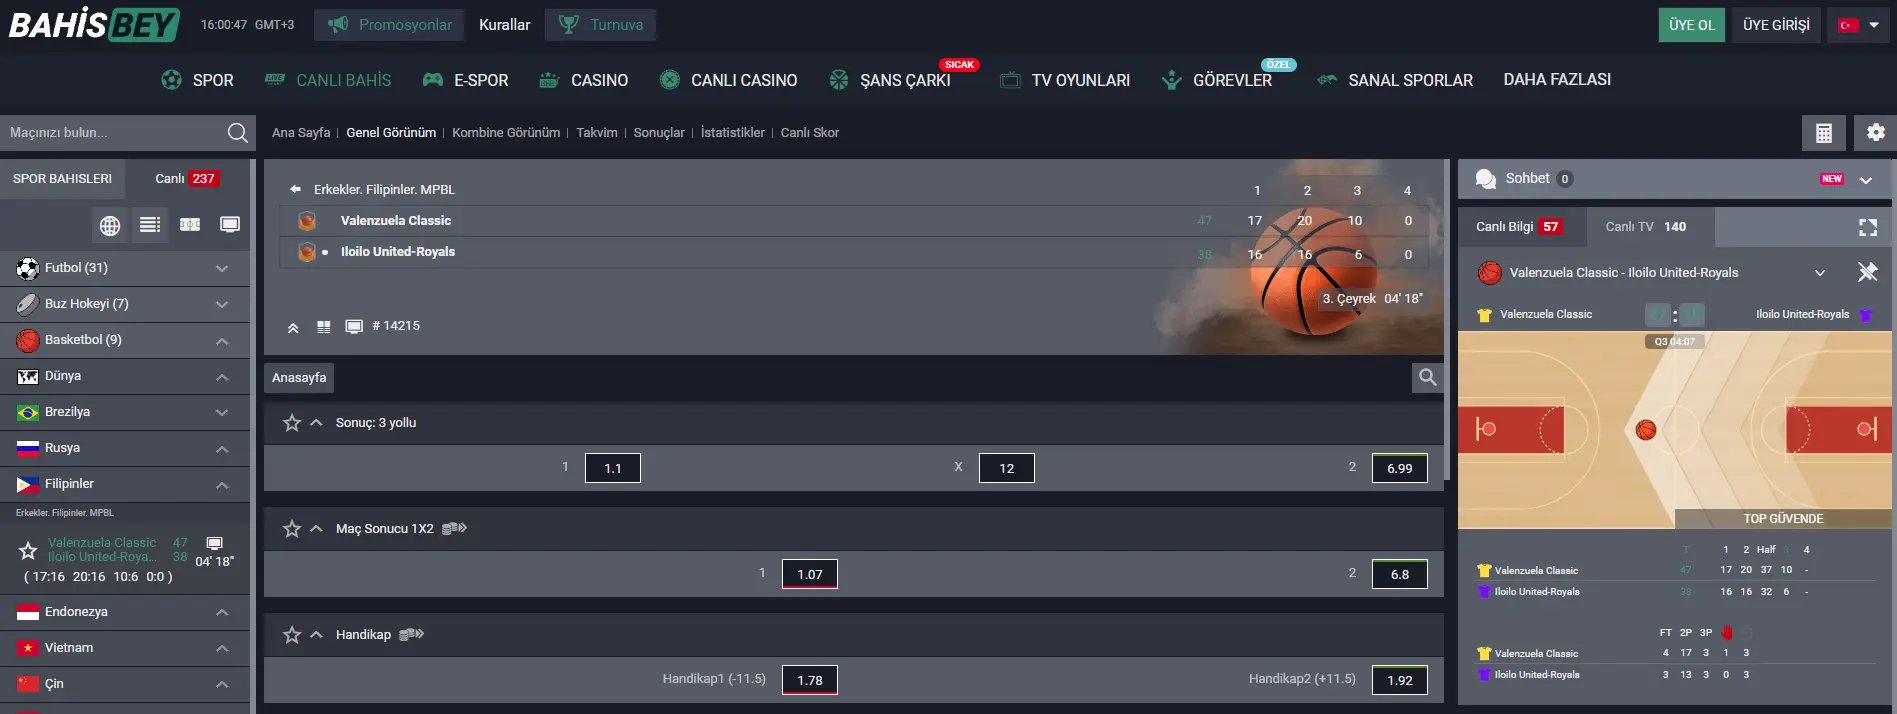Collapse the Sonuç: 3 yollu market
This screenshot has width=1897, height=714.
point(316,422)
